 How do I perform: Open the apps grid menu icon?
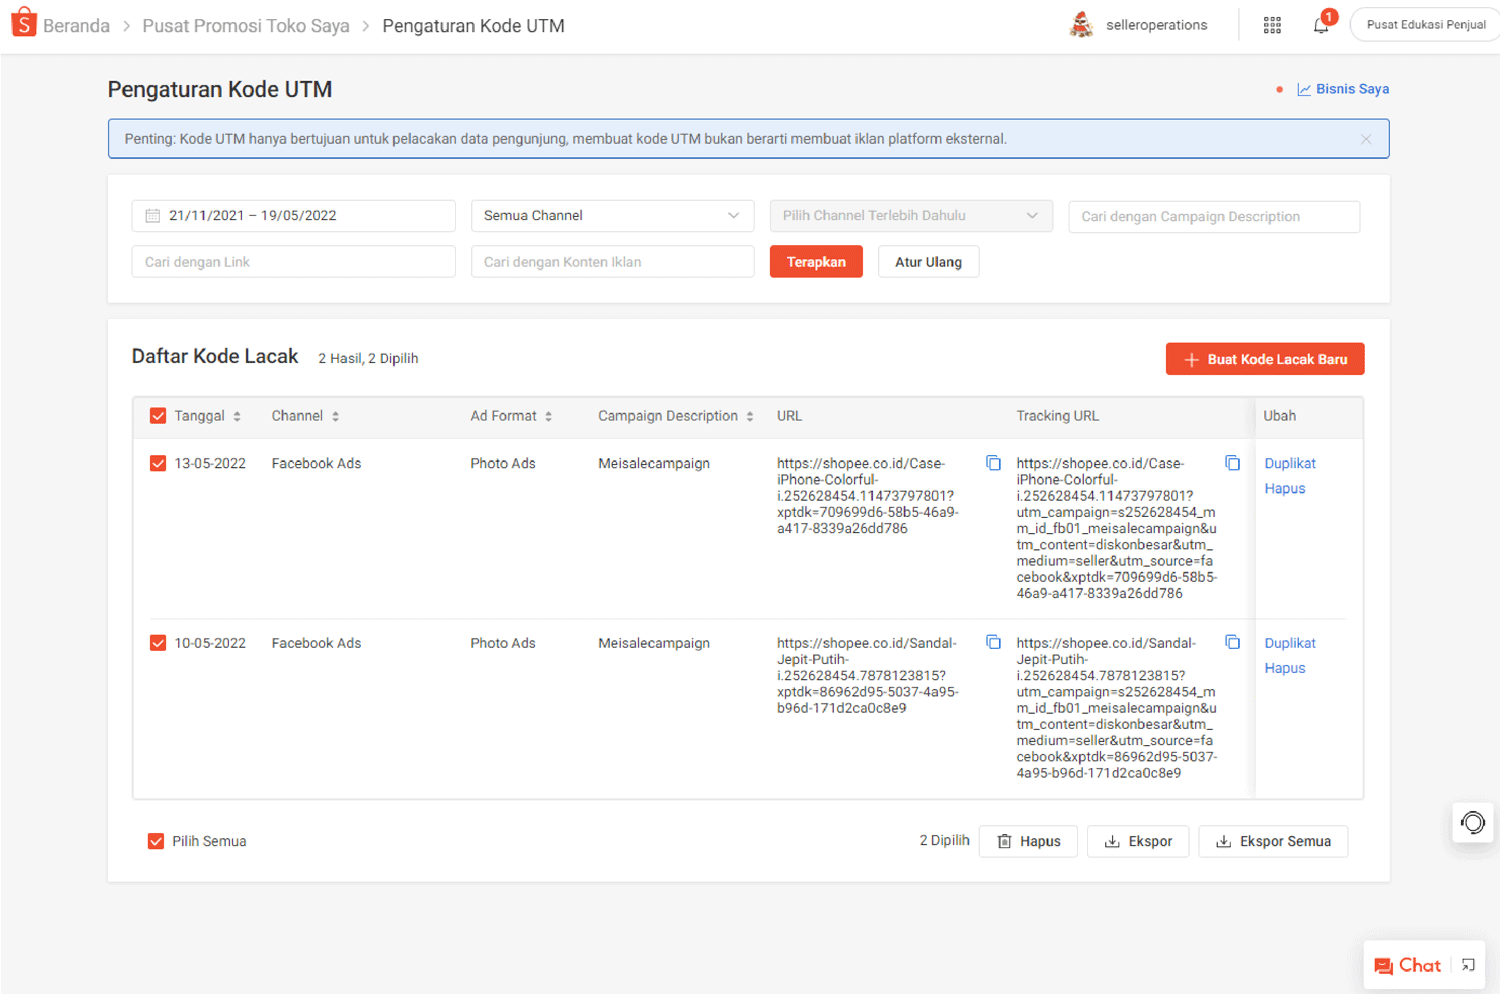pos(1272,26)
